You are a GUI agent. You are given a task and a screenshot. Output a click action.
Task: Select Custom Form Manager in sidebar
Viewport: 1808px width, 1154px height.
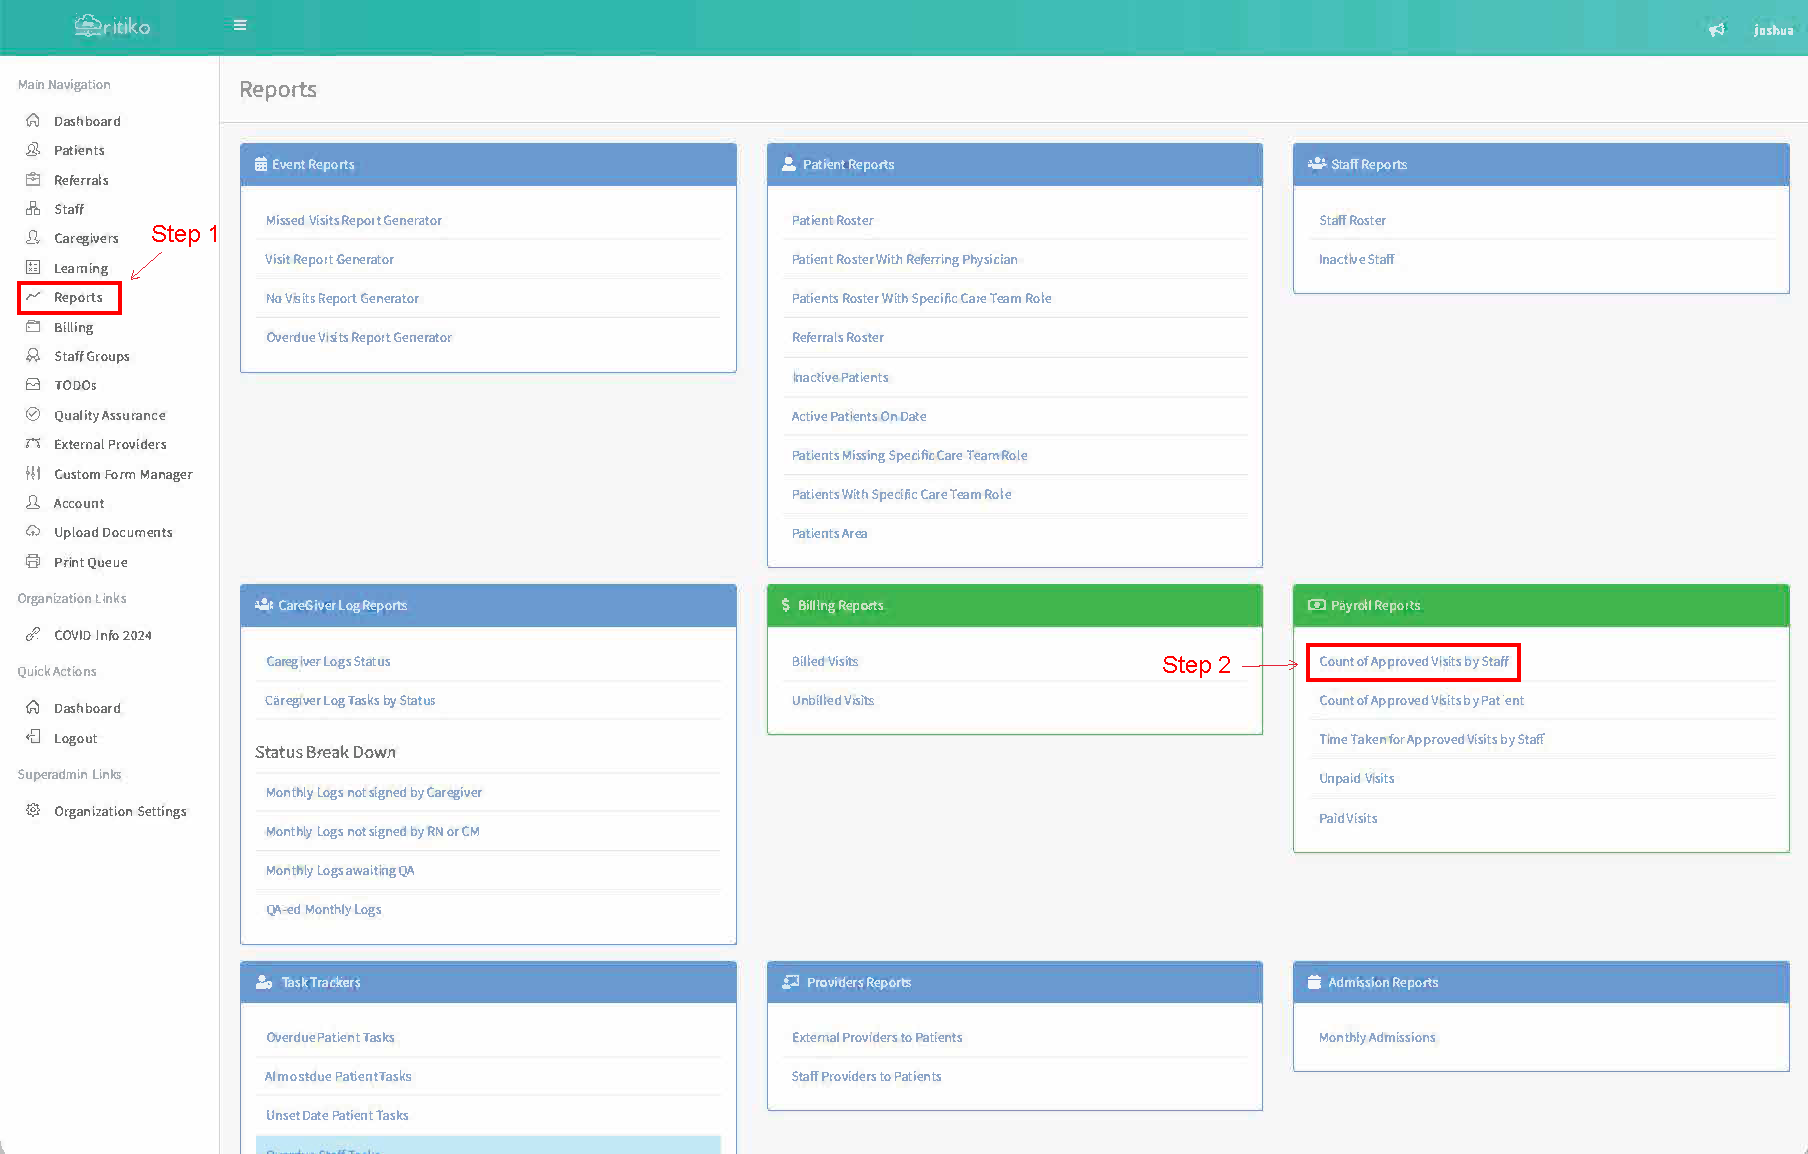(x=123, y=474)
